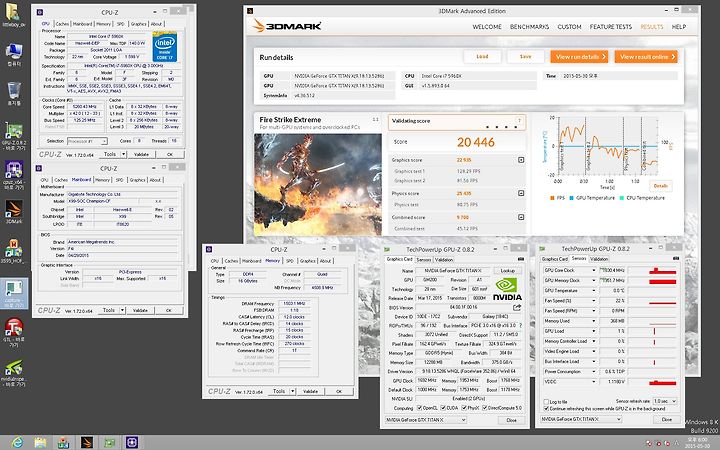Image resolution: width=720 pixels, height=450 pixels.
Task: Open 3DMark desktop shortcut icon
Action: (14, 209)
